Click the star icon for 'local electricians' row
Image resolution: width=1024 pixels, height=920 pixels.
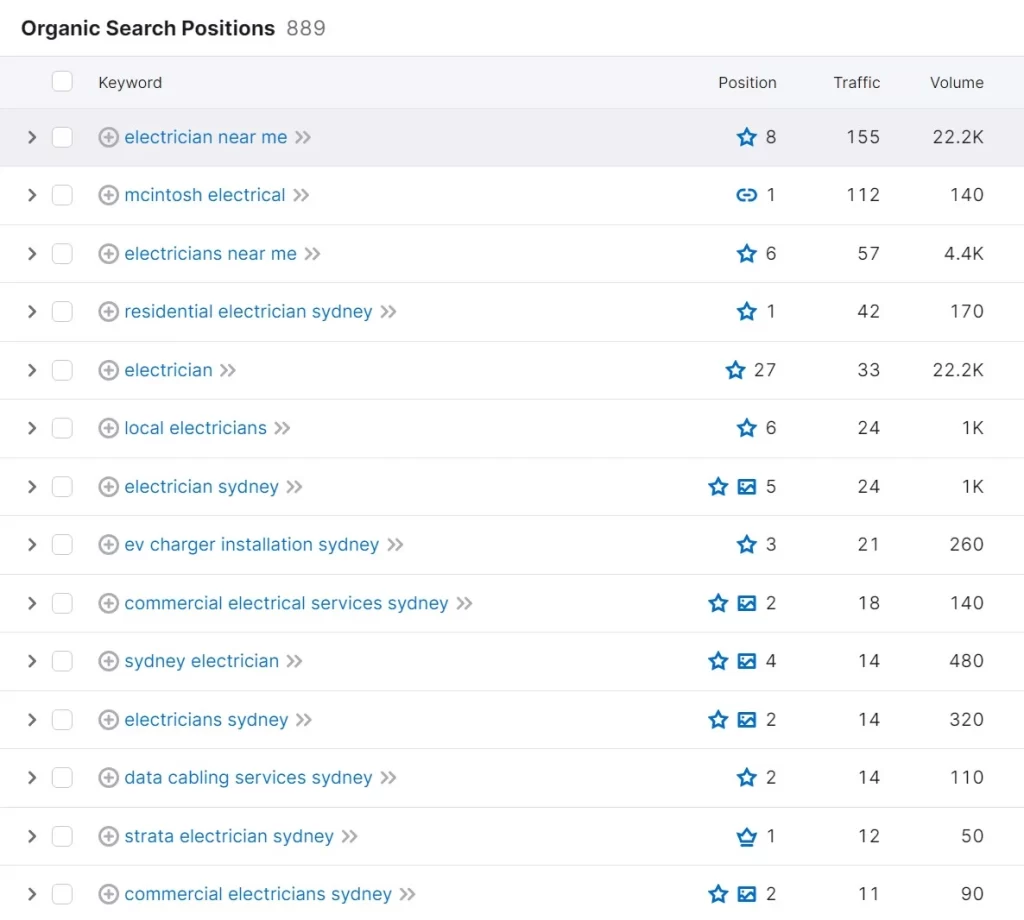coord(746,428)
